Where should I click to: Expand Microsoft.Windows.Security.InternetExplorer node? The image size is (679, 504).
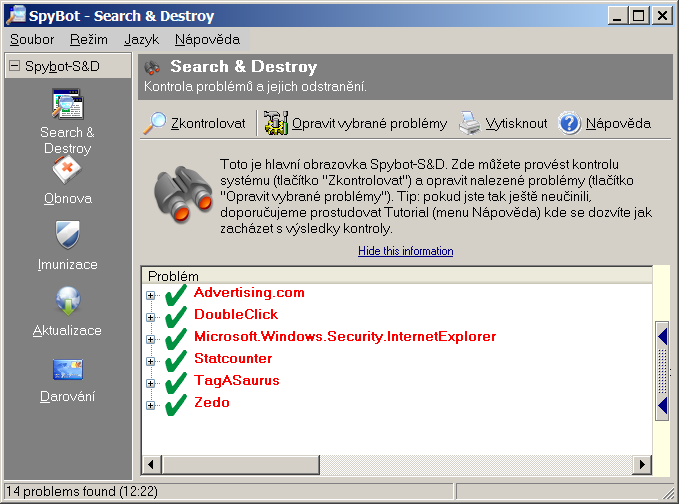pyautogui.click(x=150, y=339)
